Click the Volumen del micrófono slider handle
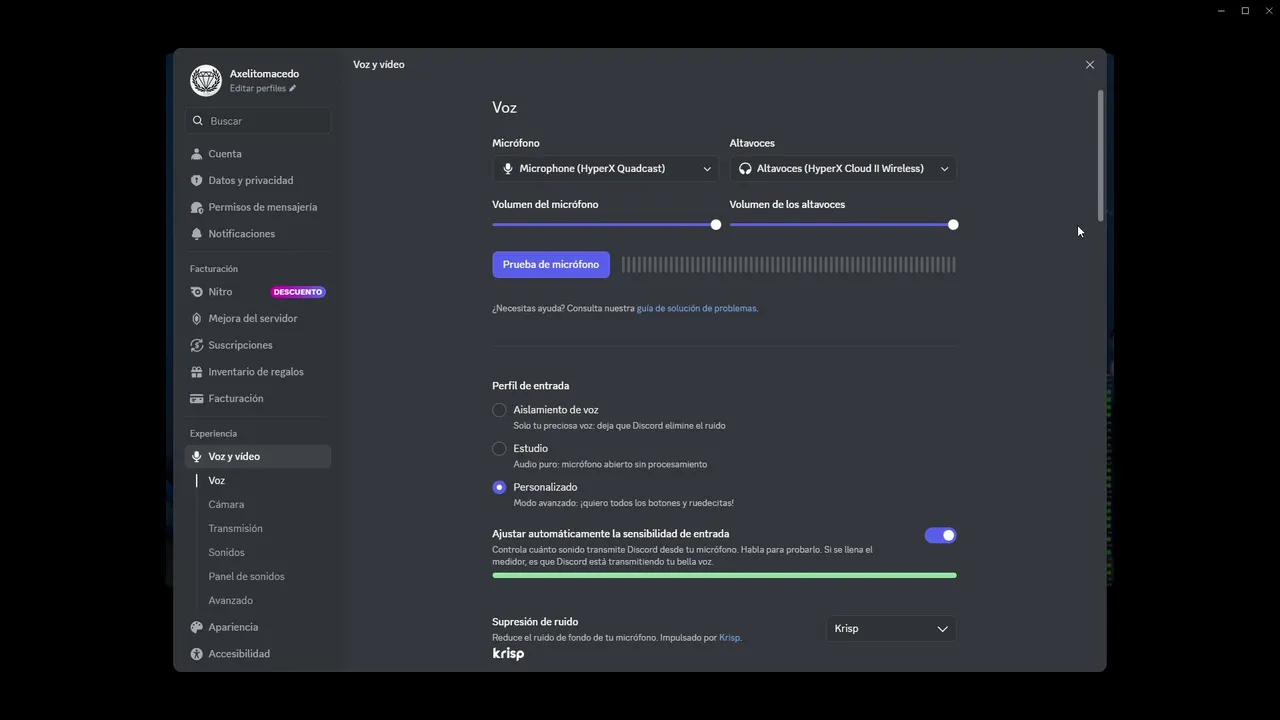The image size is (1280, 720). tap(716, 225)
